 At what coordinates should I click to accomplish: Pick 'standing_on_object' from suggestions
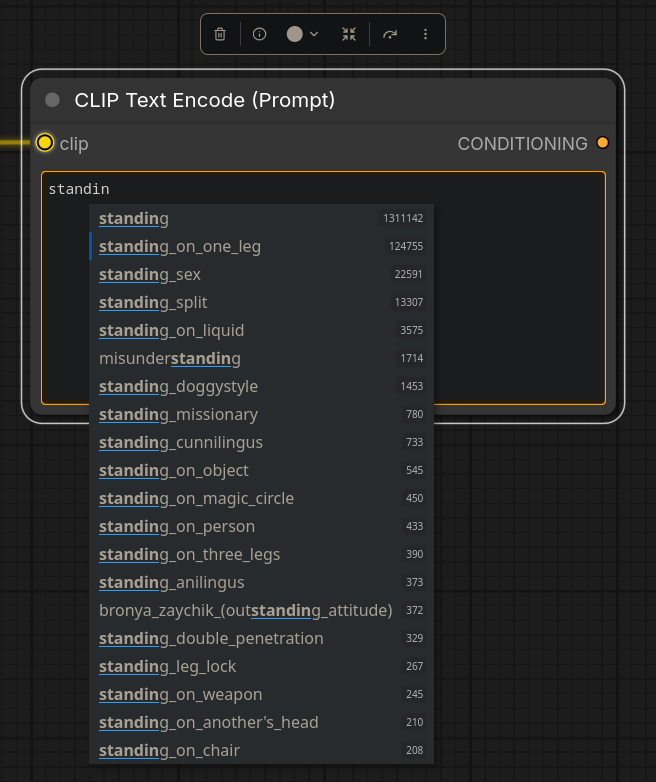261,470
